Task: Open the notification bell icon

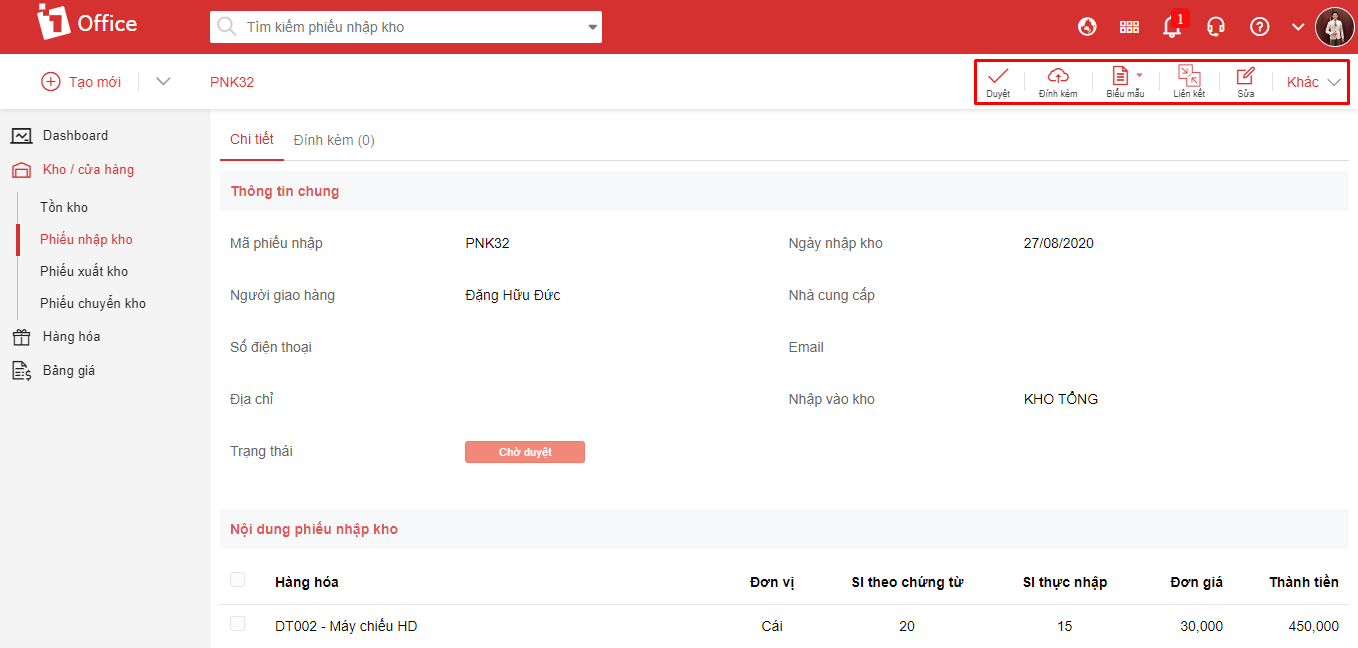Action: 1172,27
